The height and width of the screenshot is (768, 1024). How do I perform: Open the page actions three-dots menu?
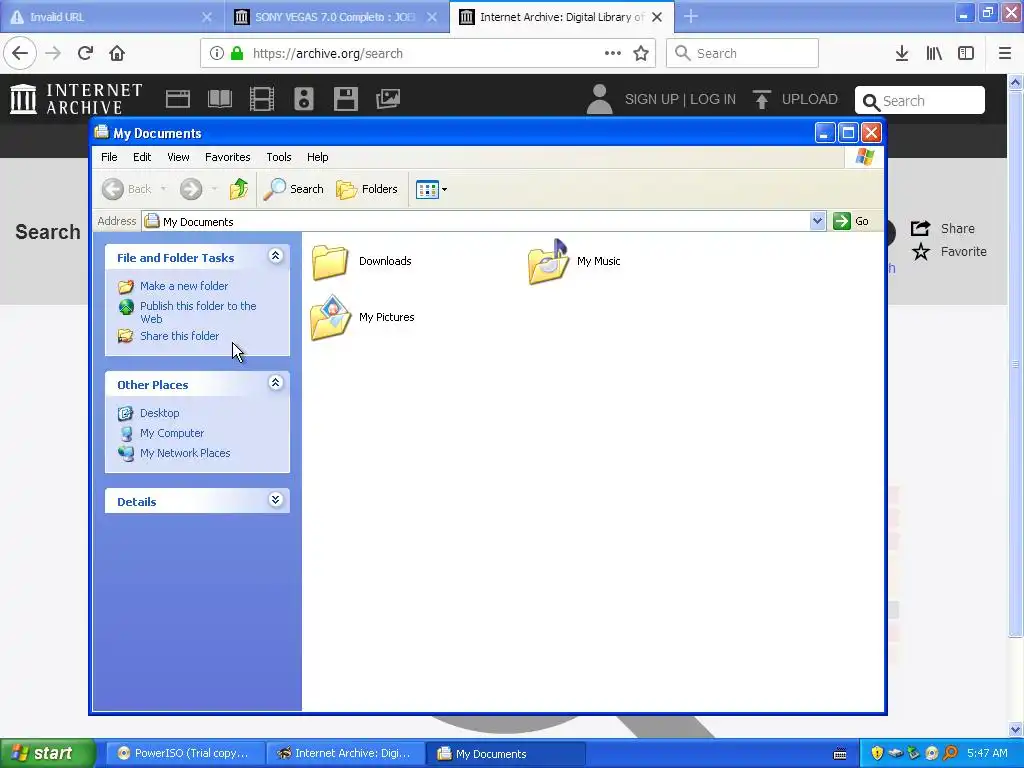pyautogui.click(x=613, y=53)
